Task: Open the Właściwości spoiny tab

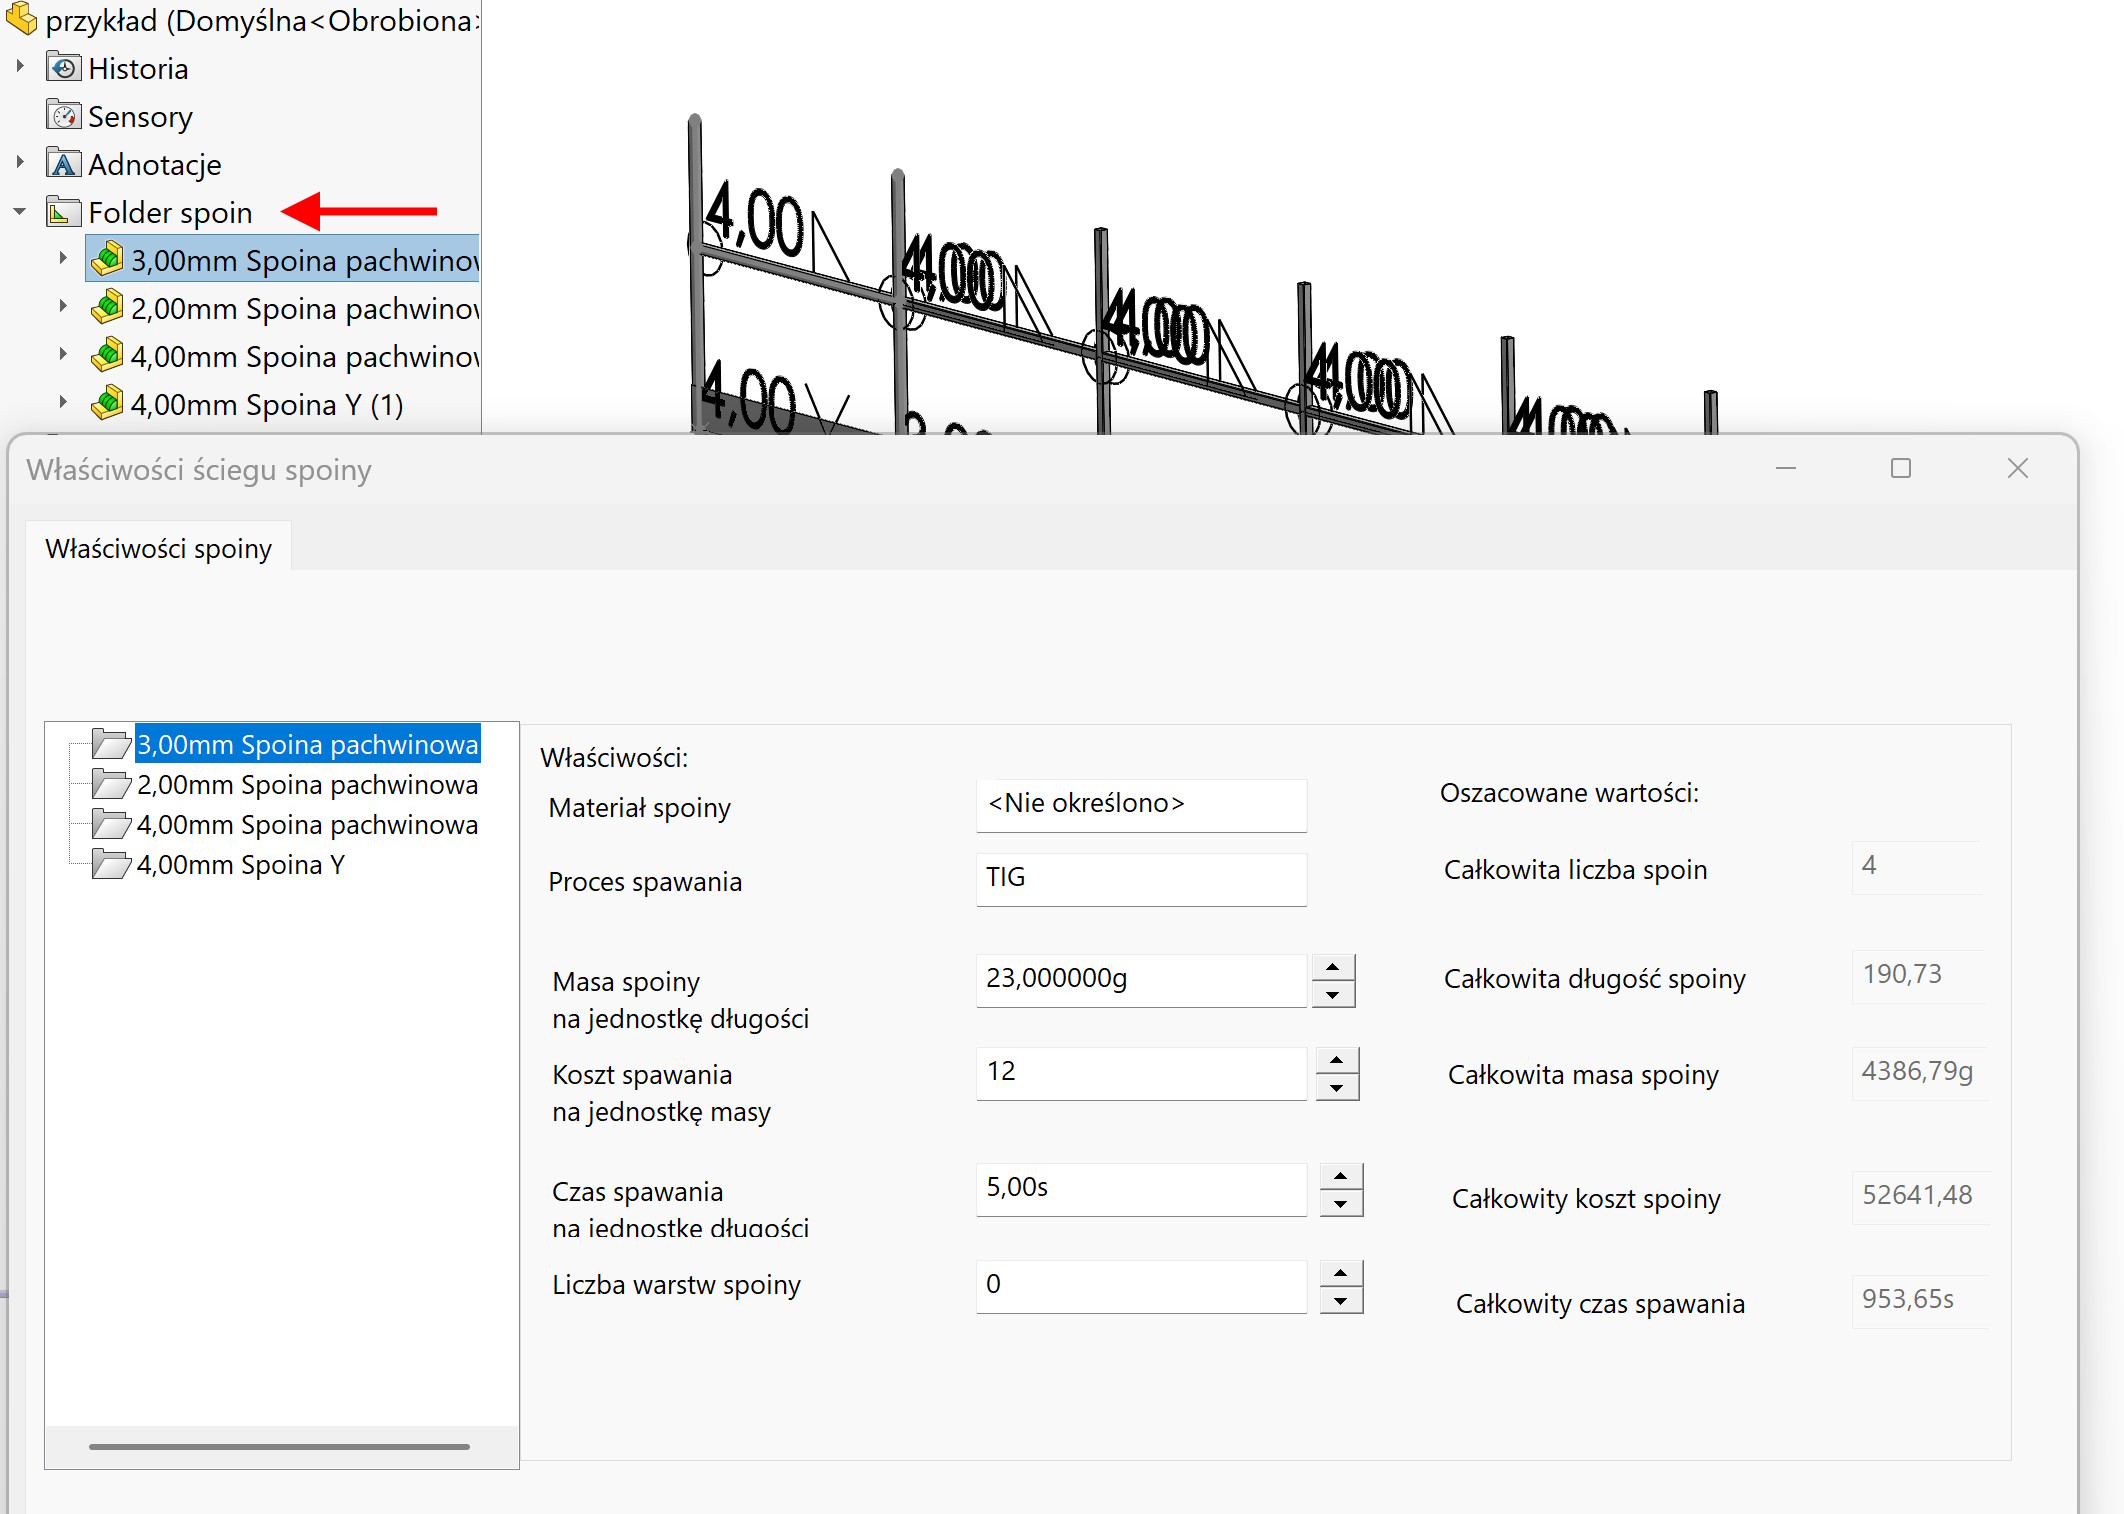Action: [158, 548]
